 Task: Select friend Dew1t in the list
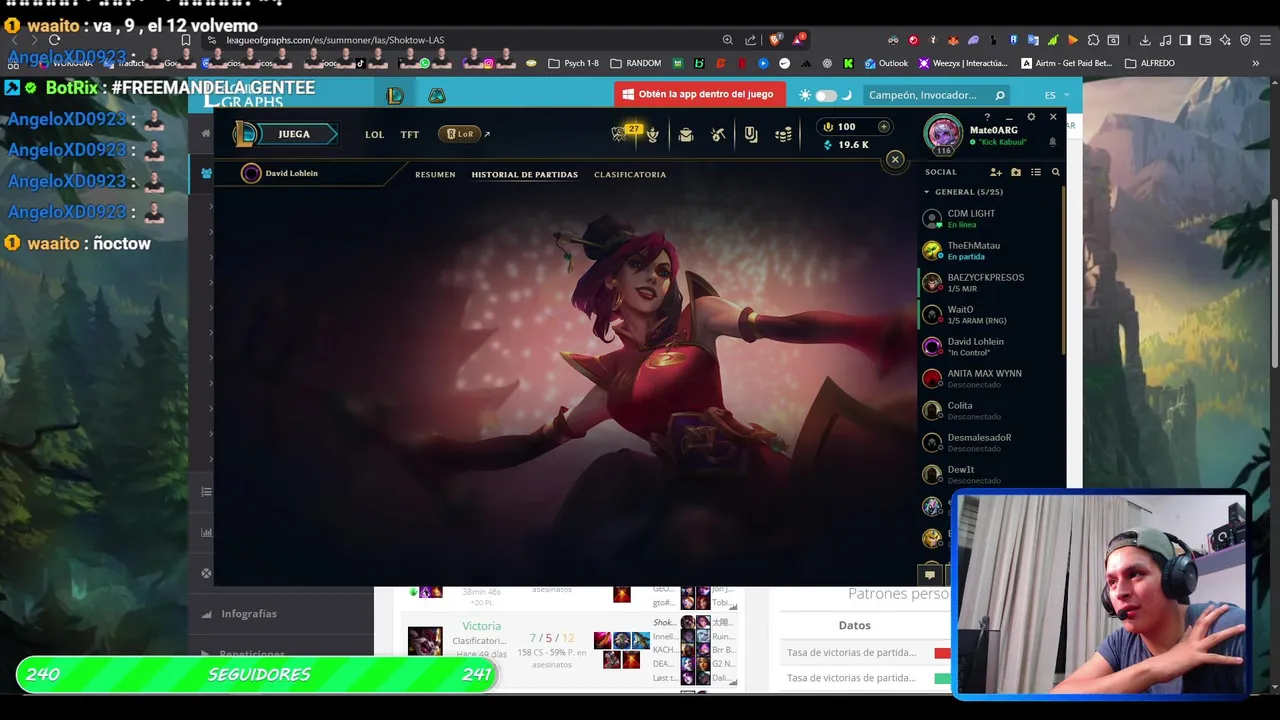click(990, 474)
